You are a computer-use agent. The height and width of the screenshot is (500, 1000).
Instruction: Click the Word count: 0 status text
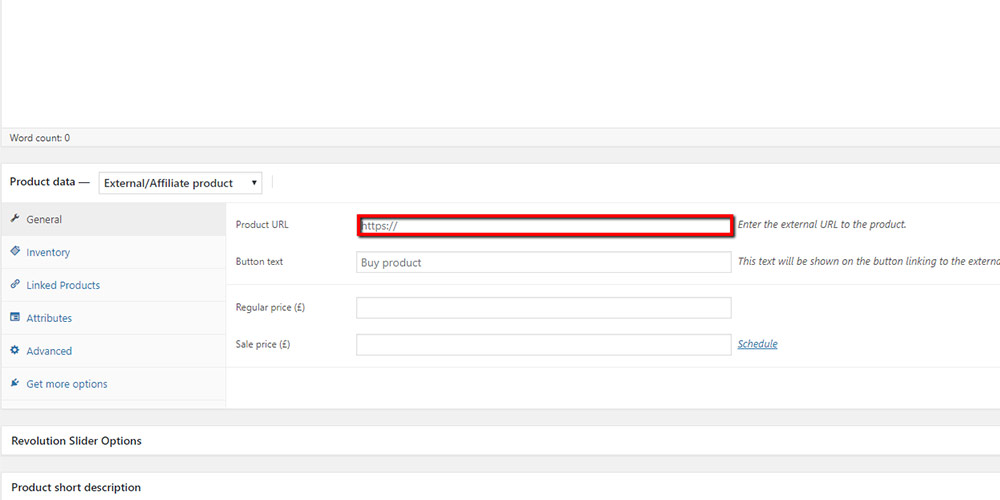pyautogui.click(x=40, y=138)
